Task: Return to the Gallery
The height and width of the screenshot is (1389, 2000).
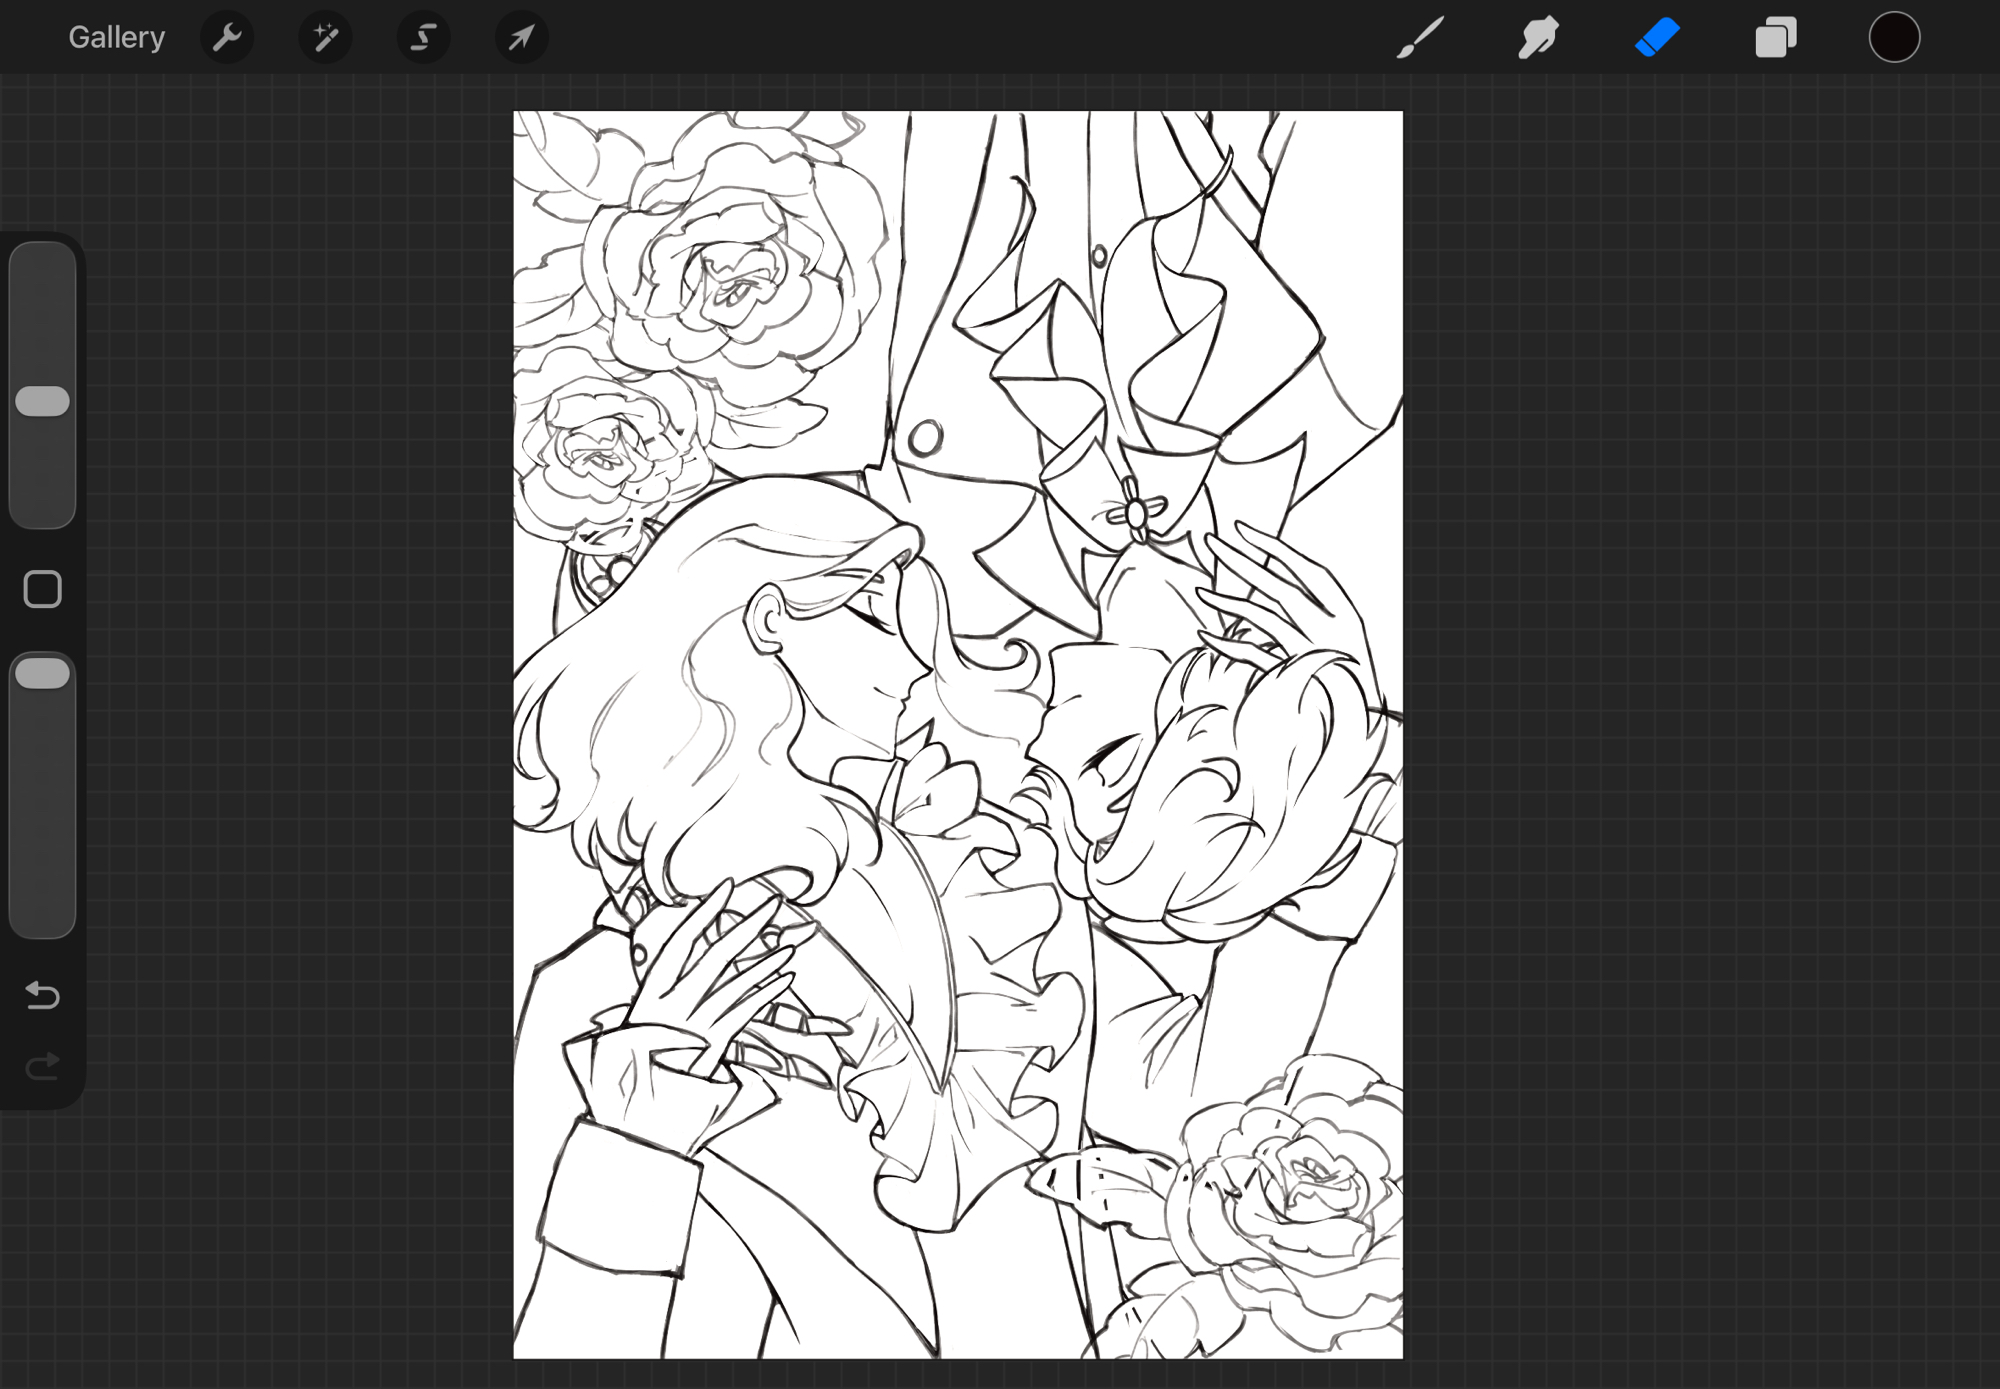Action: coord(116,38)
